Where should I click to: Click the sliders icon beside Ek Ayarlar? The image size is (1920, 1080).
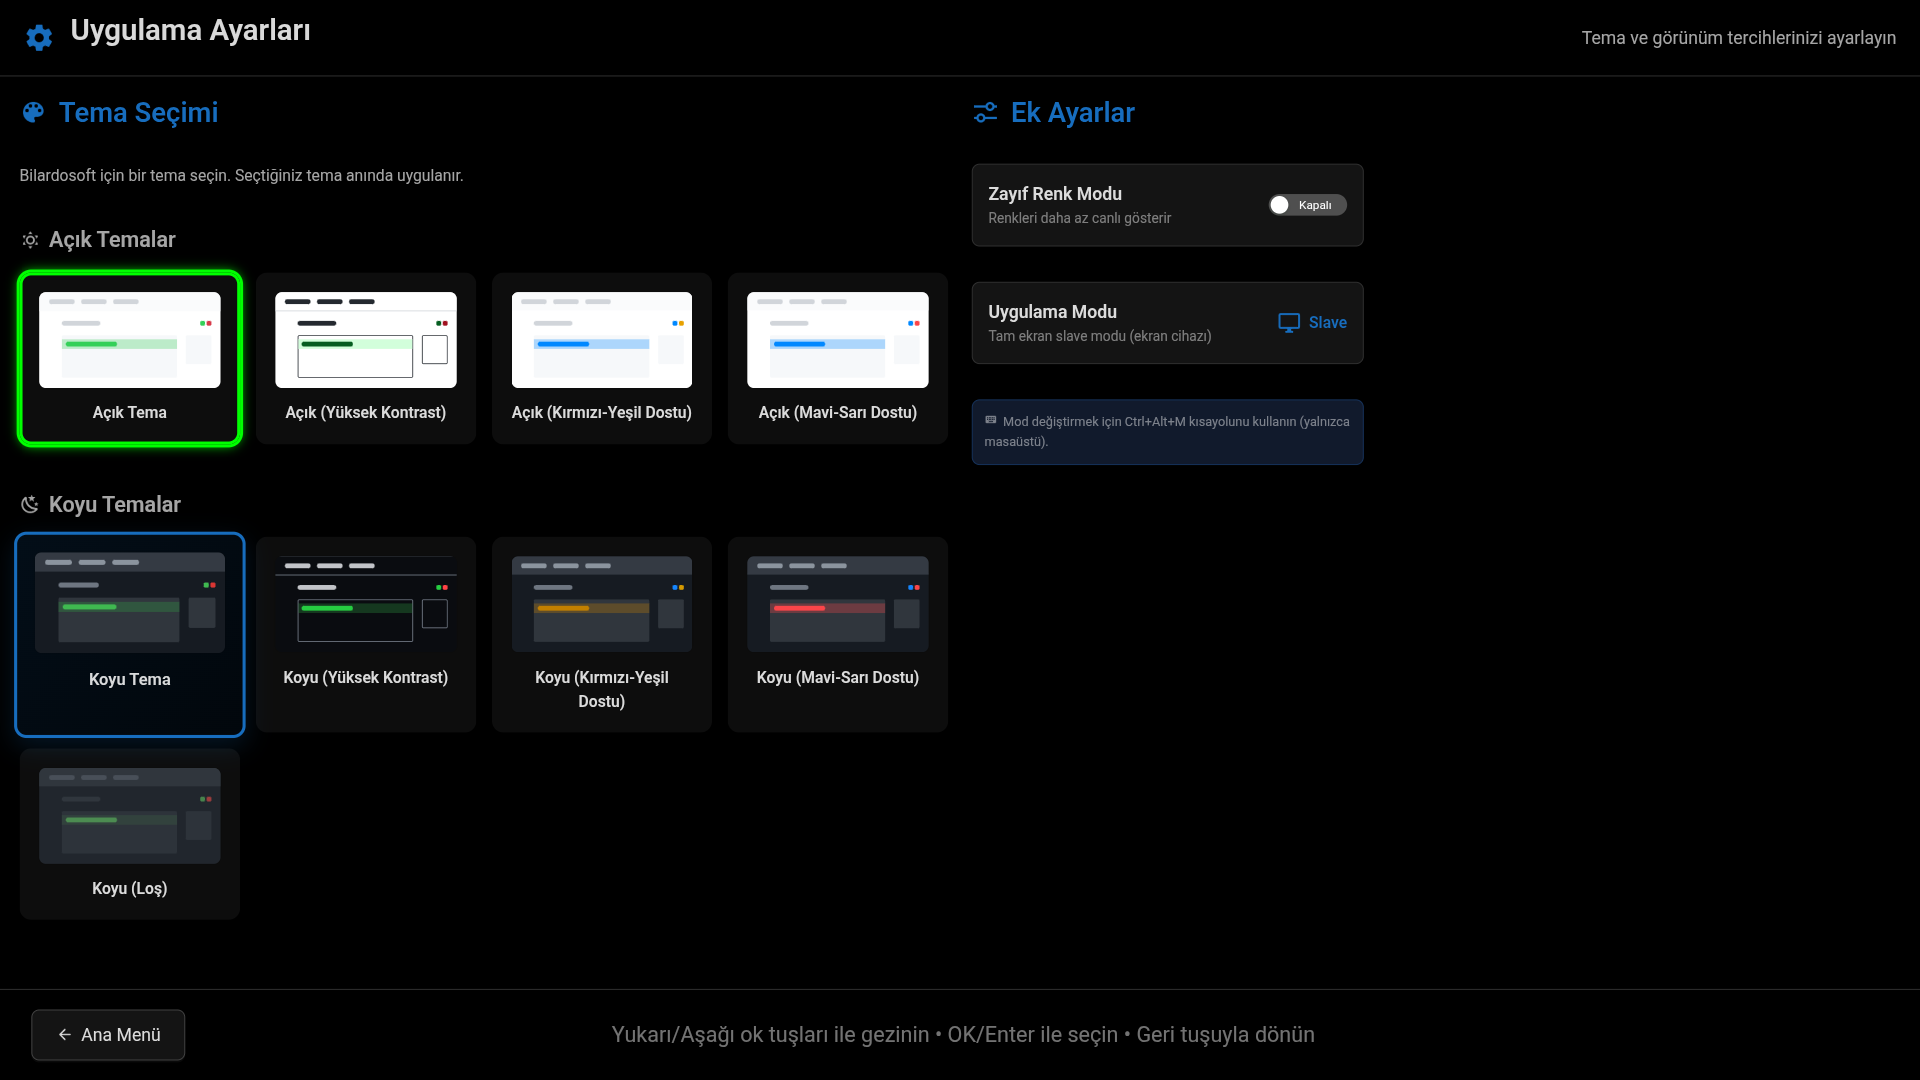(985, 112)
